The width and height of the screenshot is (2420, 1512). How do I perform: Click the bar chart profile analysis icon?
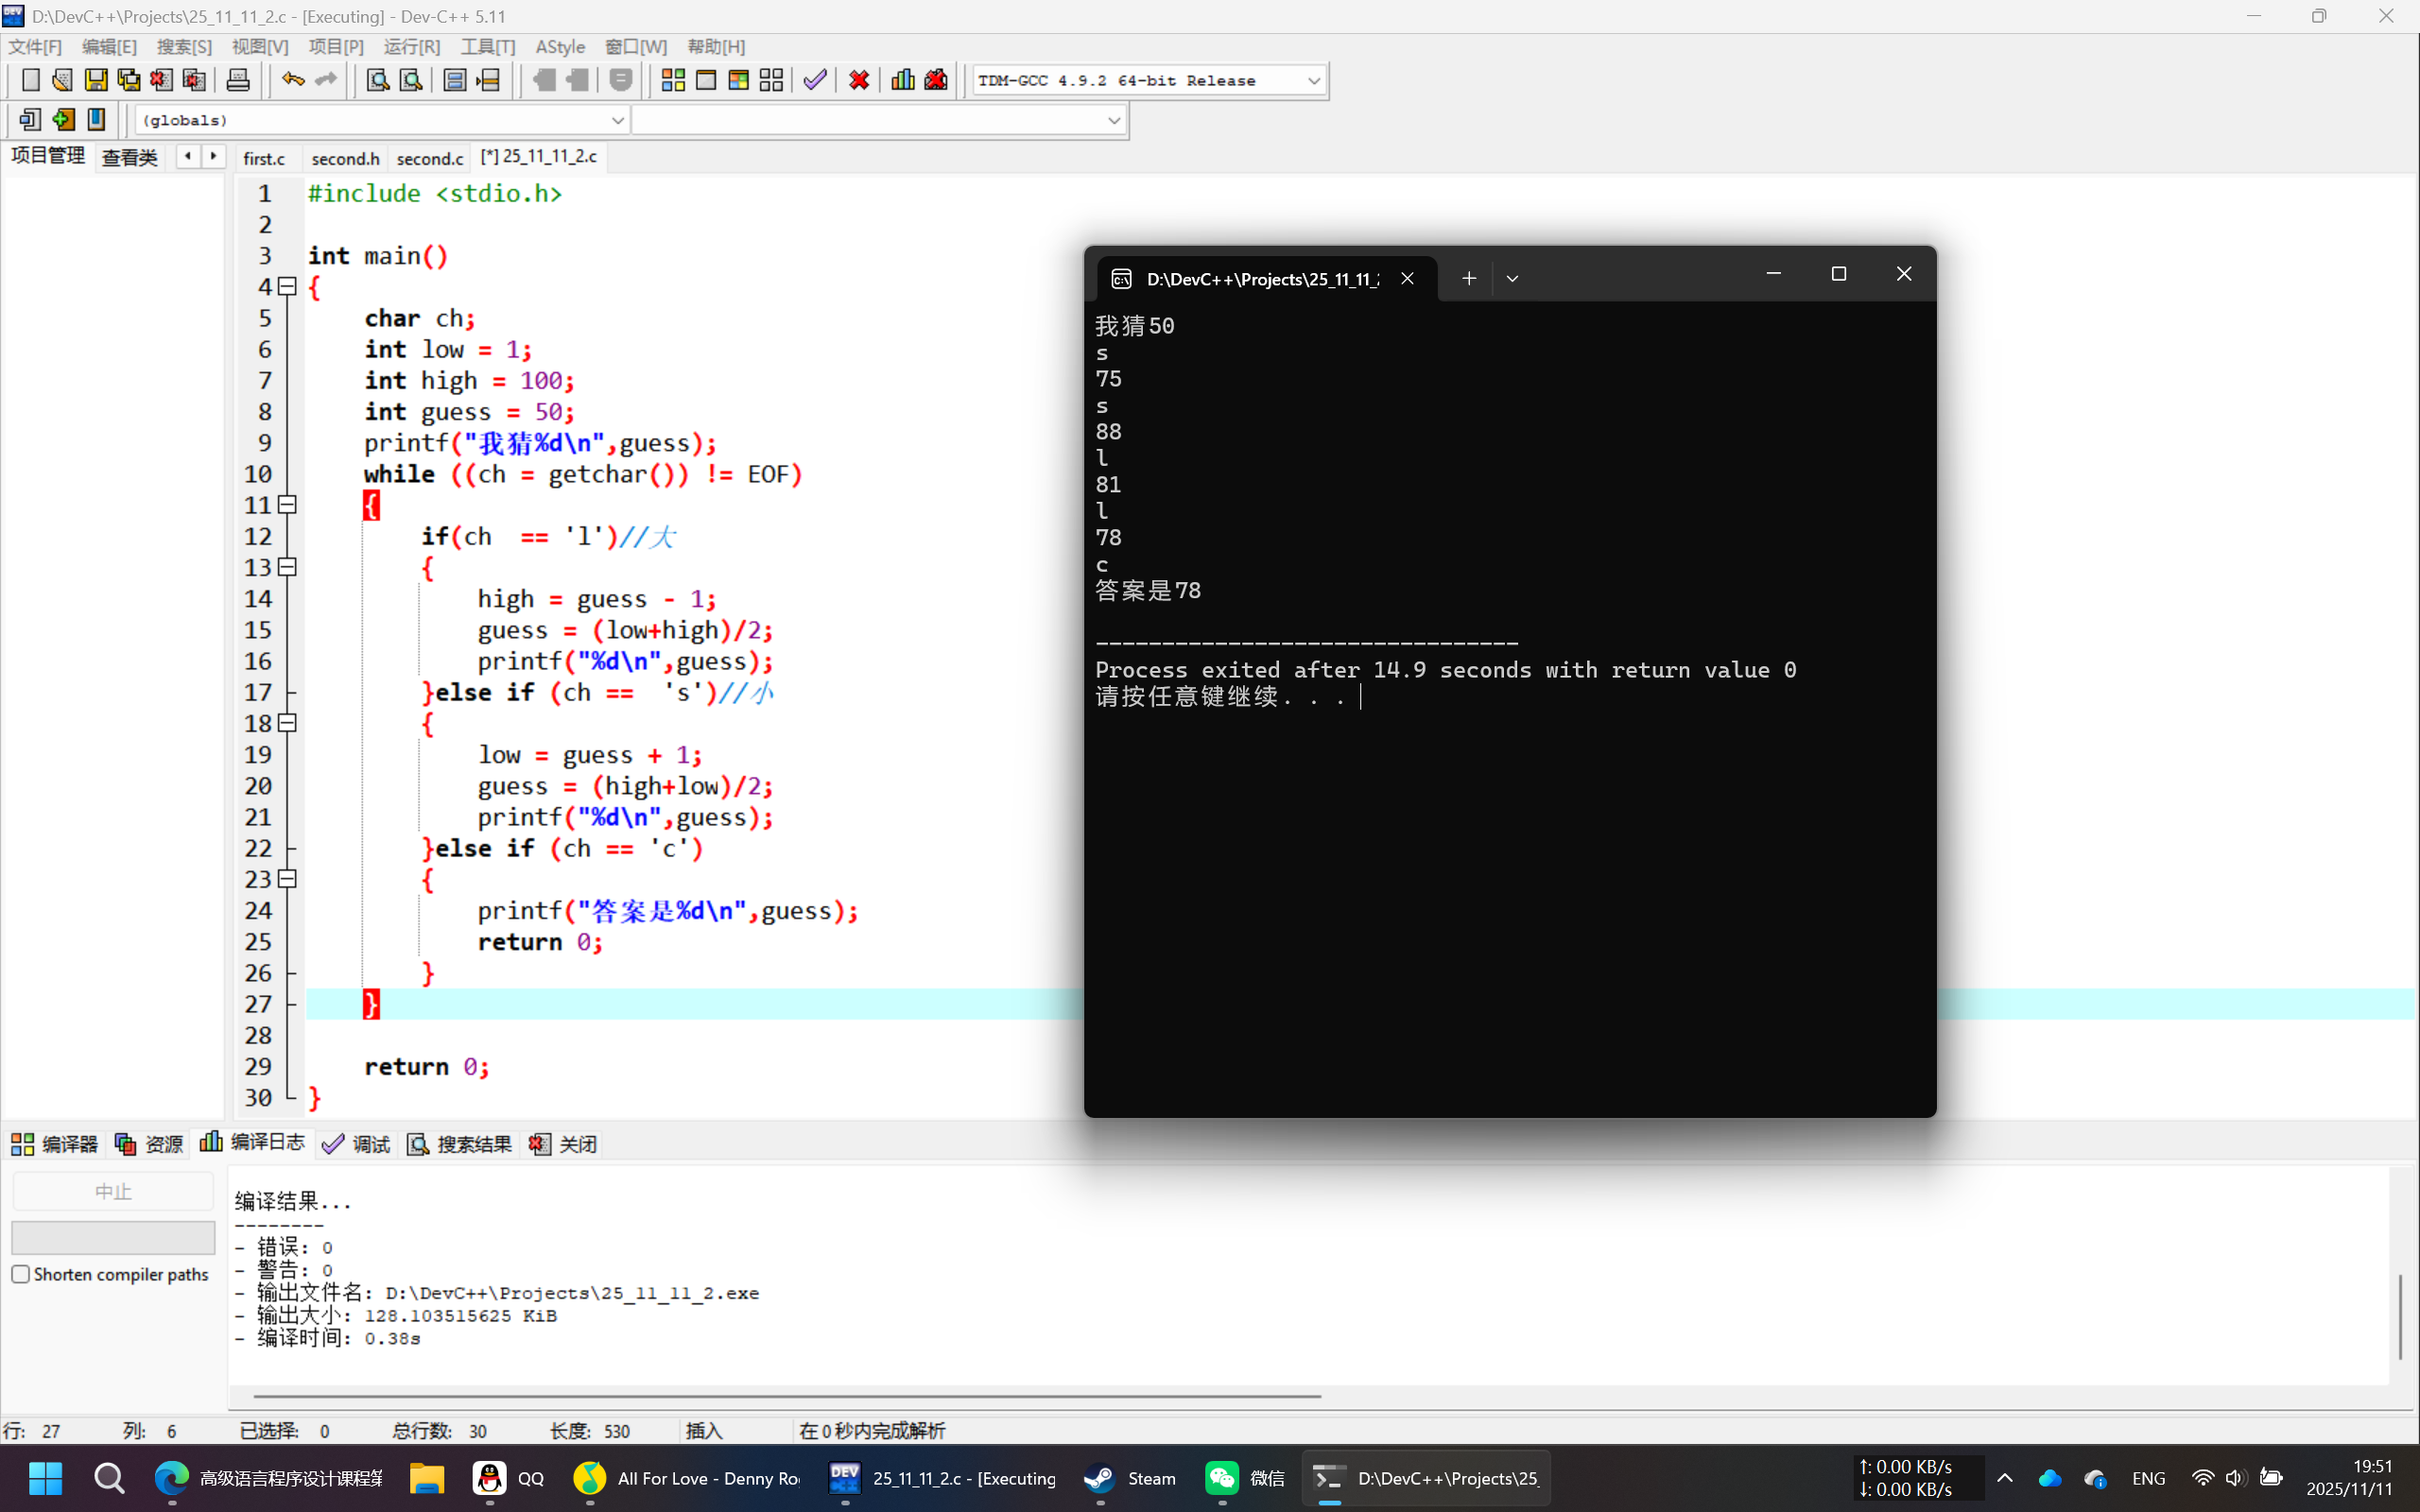point(902,80)
